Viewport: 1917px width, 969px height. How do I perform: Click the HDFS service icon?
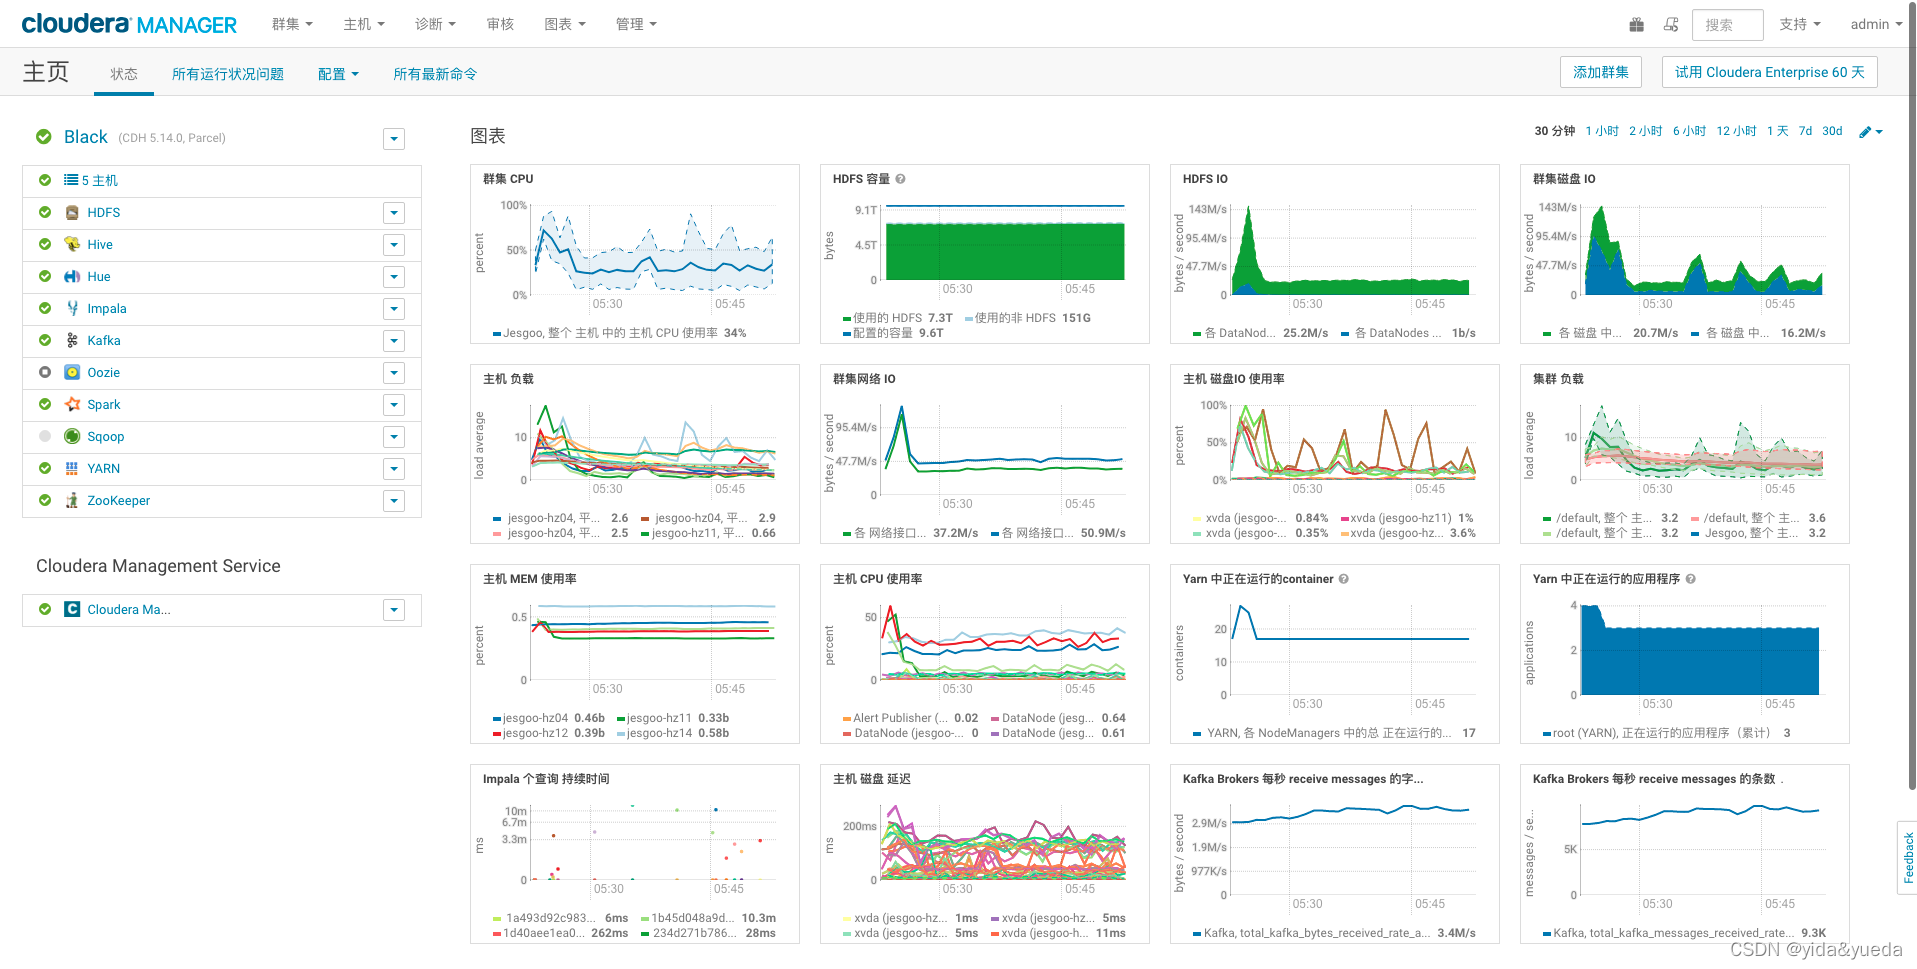click(x=72, y=212)
